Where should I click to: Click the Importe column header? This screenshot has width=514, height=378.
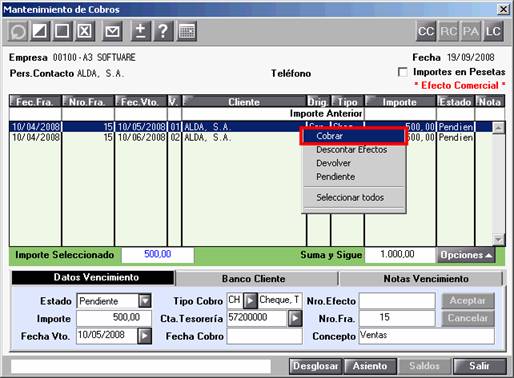[x=400, y=101]
